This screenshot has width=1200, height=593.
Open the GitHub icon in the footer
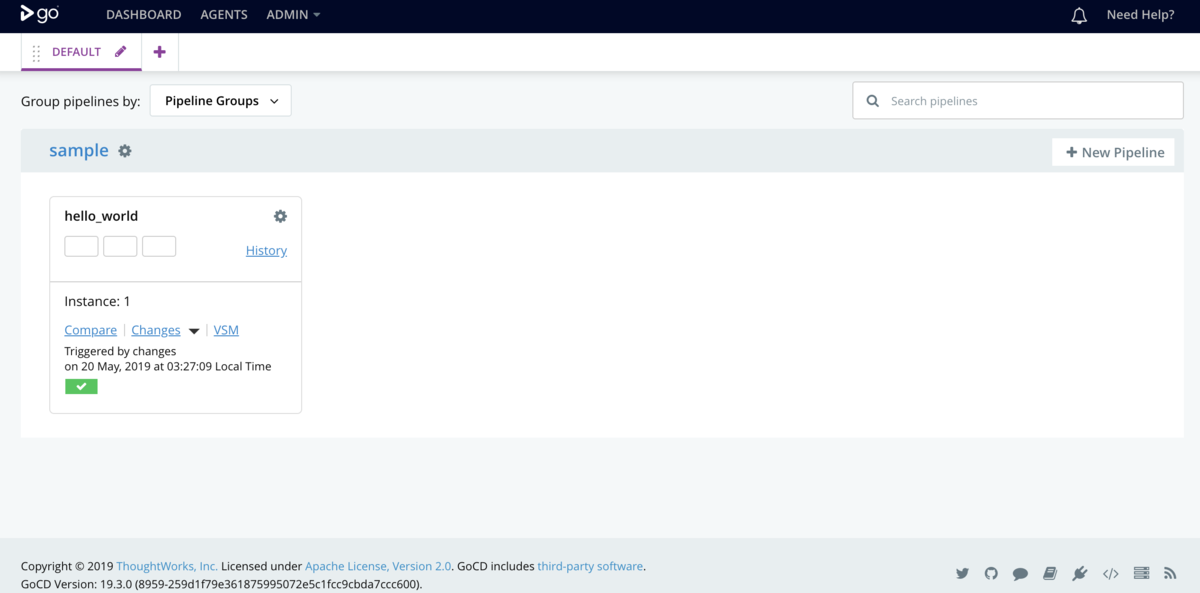click(991, 574)
